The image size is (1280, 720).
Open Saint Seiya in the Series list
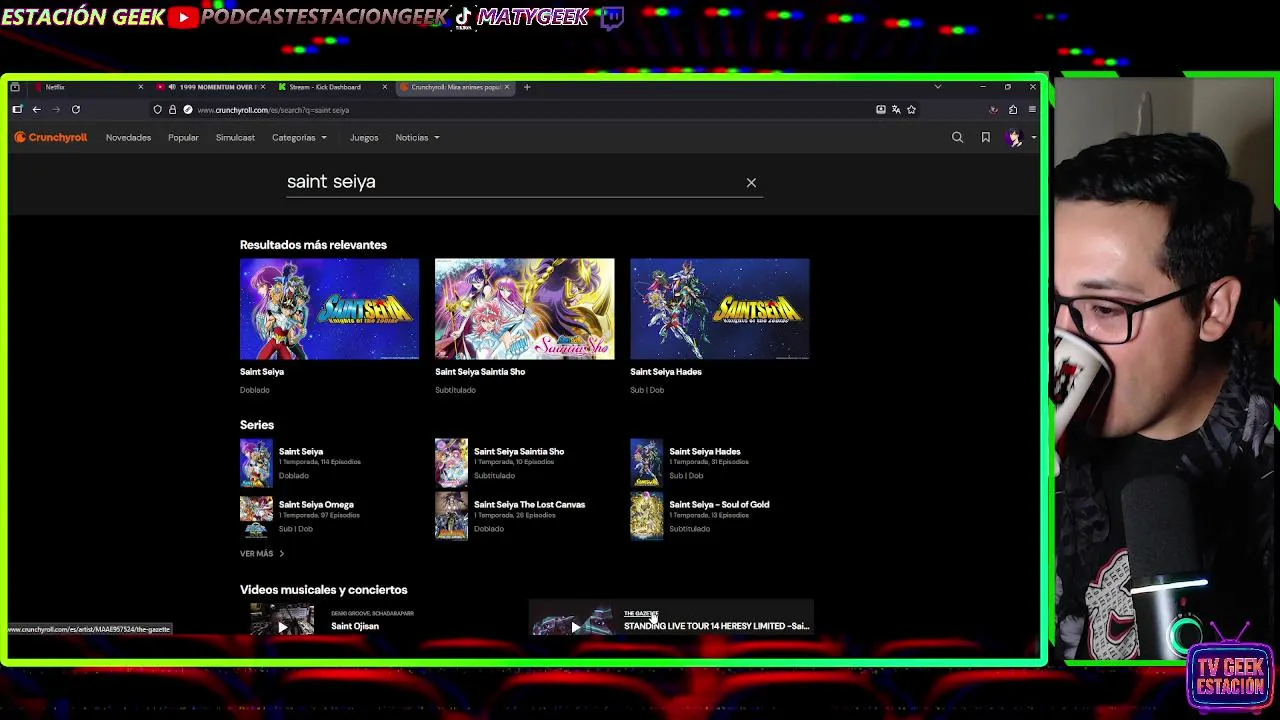click(x=301, y=452)
